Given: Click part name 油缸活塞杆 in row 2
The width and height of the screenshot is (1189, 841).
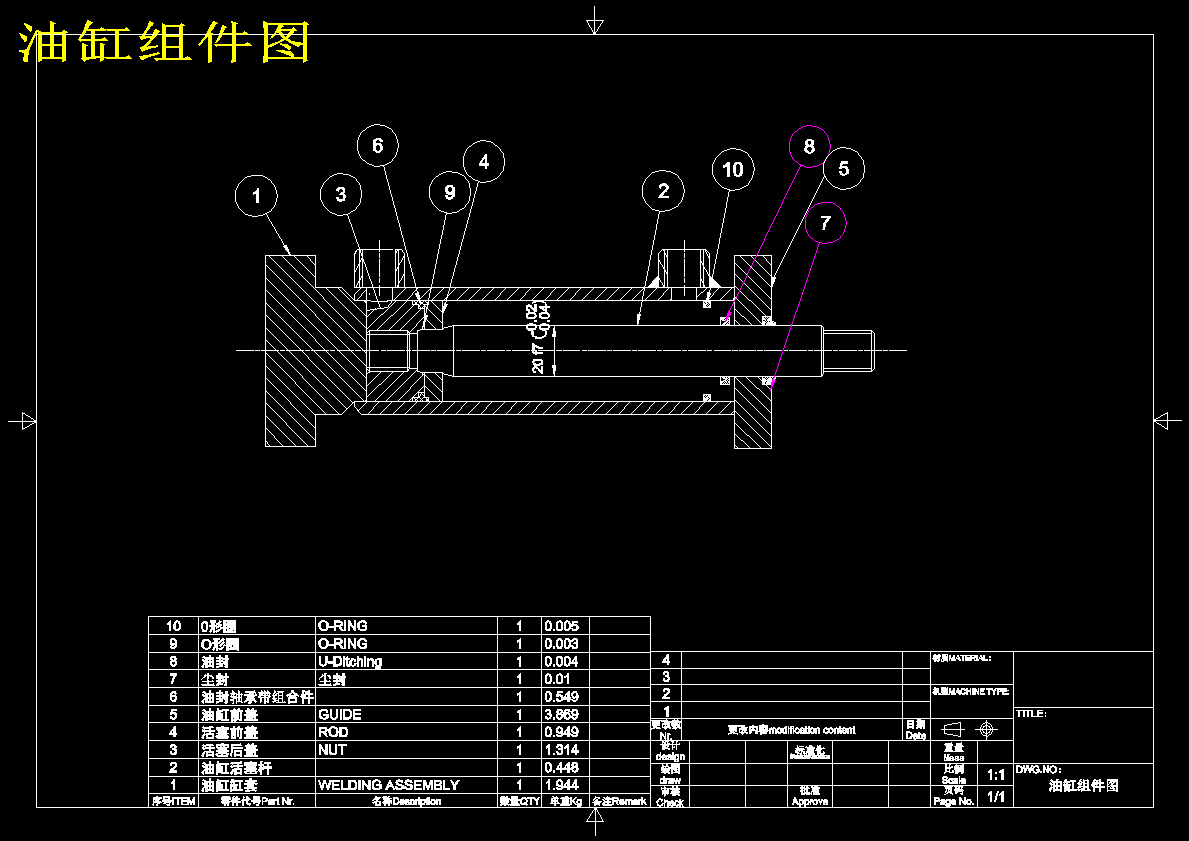Looking at the screenshot, I should tap(237, 767).
